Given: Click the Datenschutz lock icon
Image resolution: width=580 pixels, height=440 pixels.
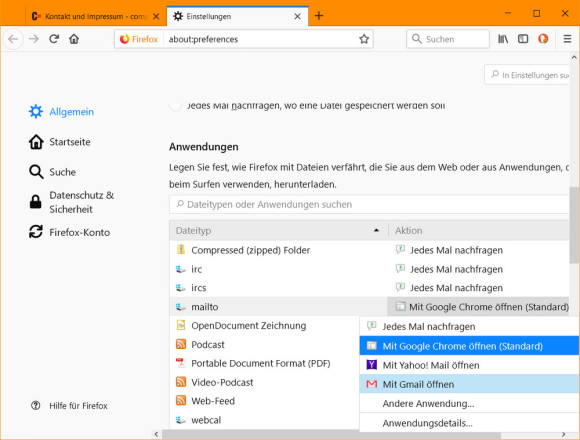Looking at the screenshot, I should (x=36, y=202).
